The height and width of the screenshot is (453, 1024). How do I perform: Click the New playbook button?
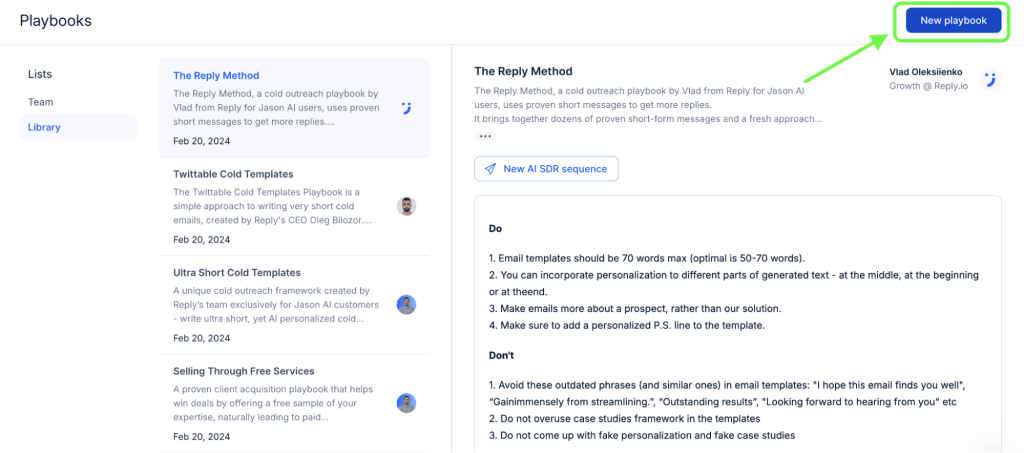(952, 21)
